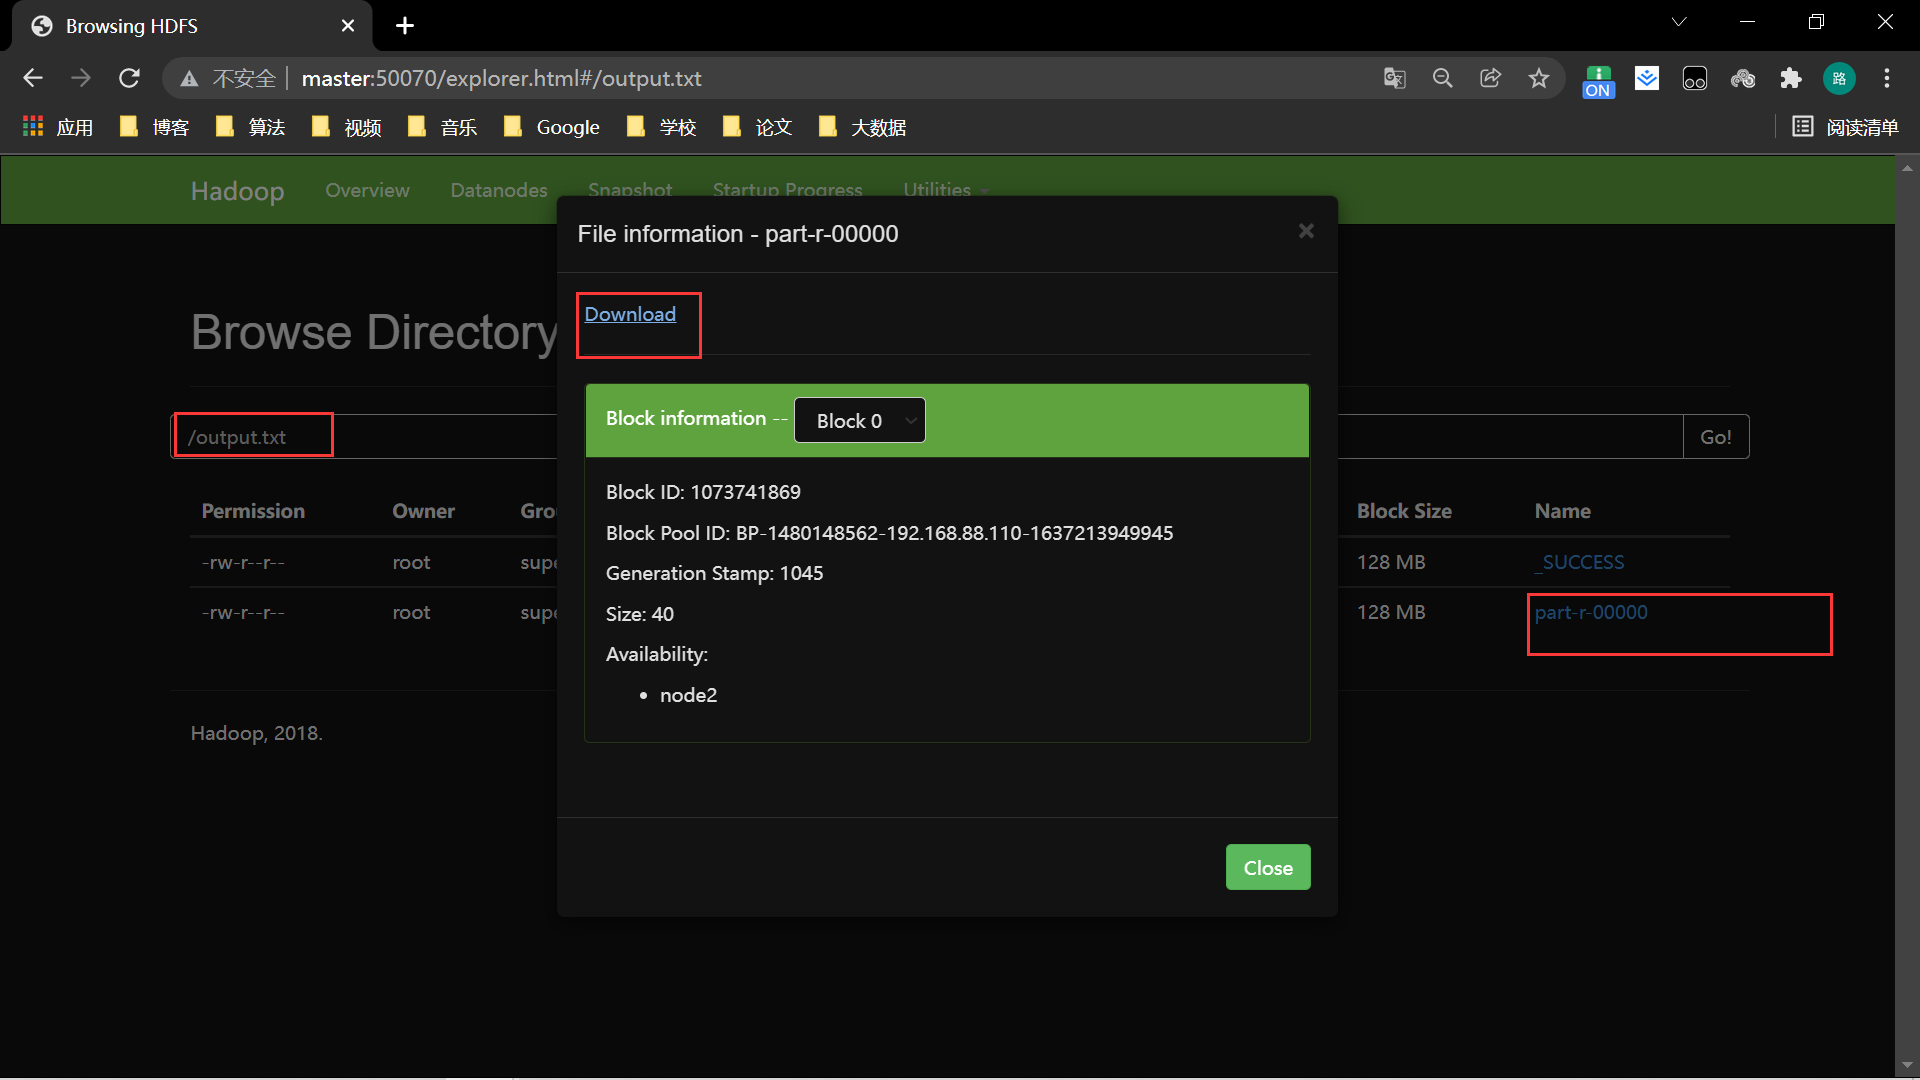The height and width of the screenshot is (1080, 1920).
Task: Click the share page icon
Action: point(1490,78)
